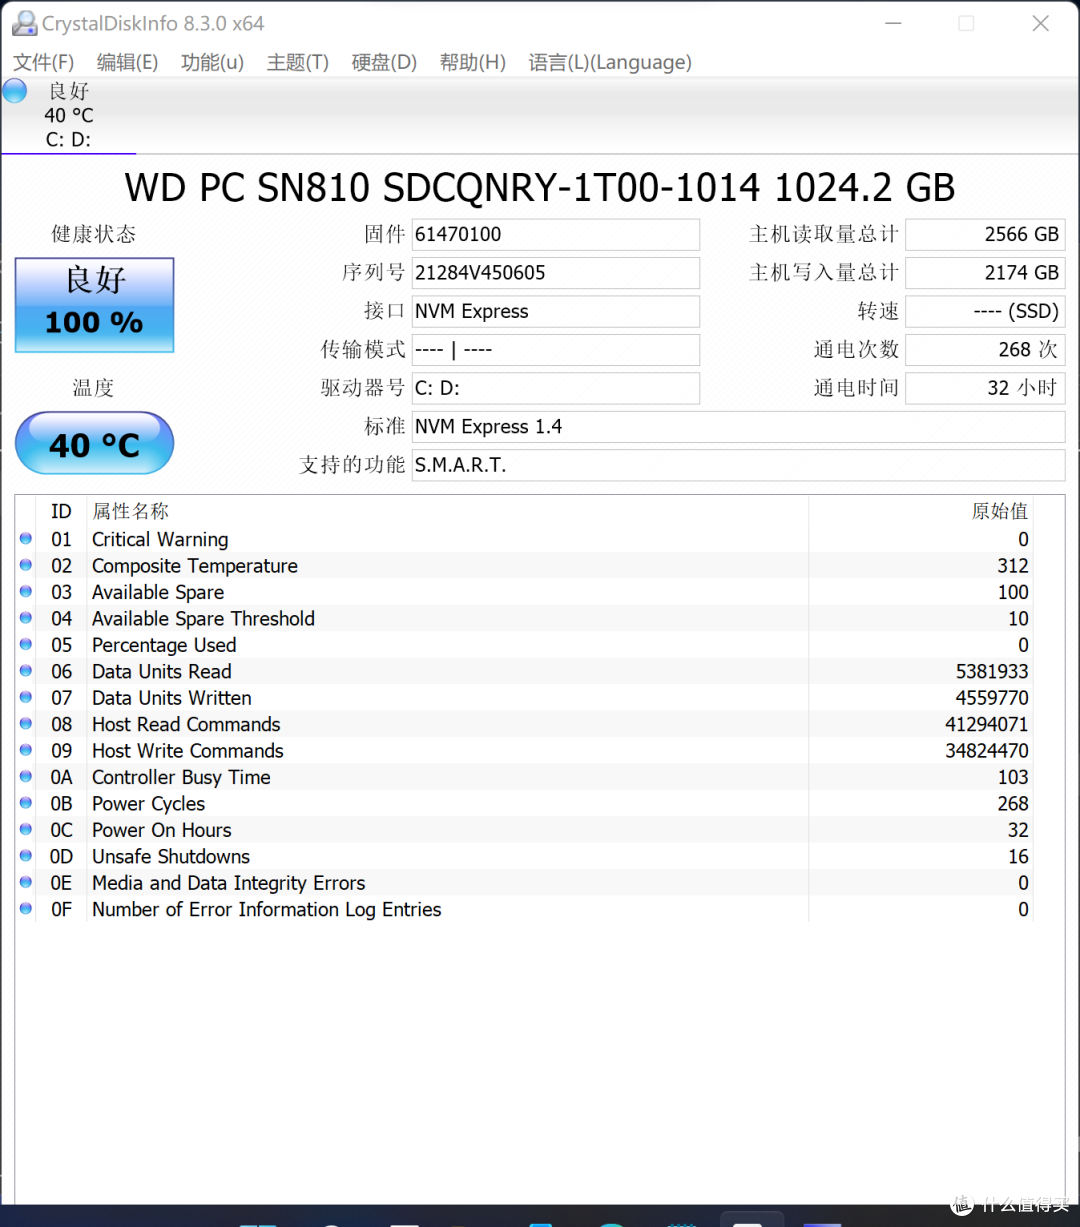Select Number of Error Information Log Entries name
The width and height of the screenshot is (1080, 1227).
267,910
